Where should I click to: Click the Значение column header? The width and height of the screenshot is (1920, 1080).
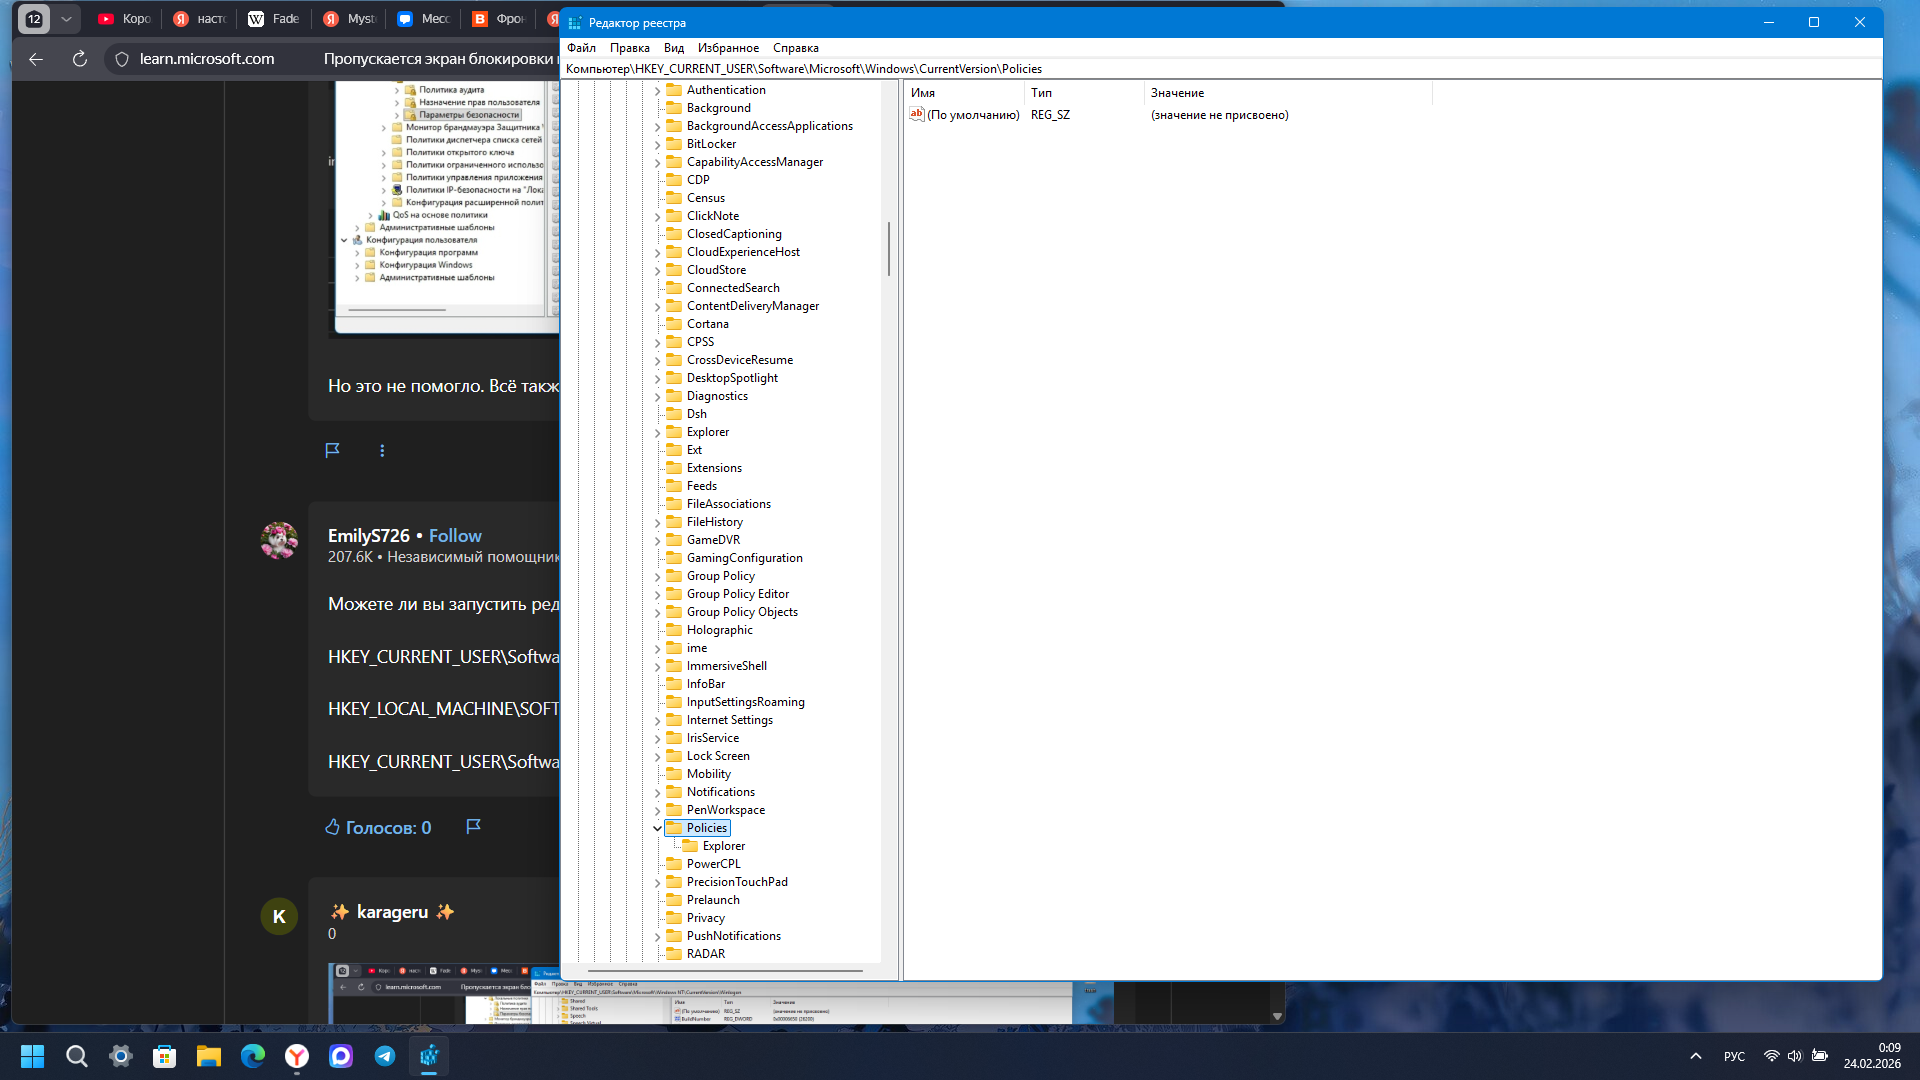click(1287, 93)
